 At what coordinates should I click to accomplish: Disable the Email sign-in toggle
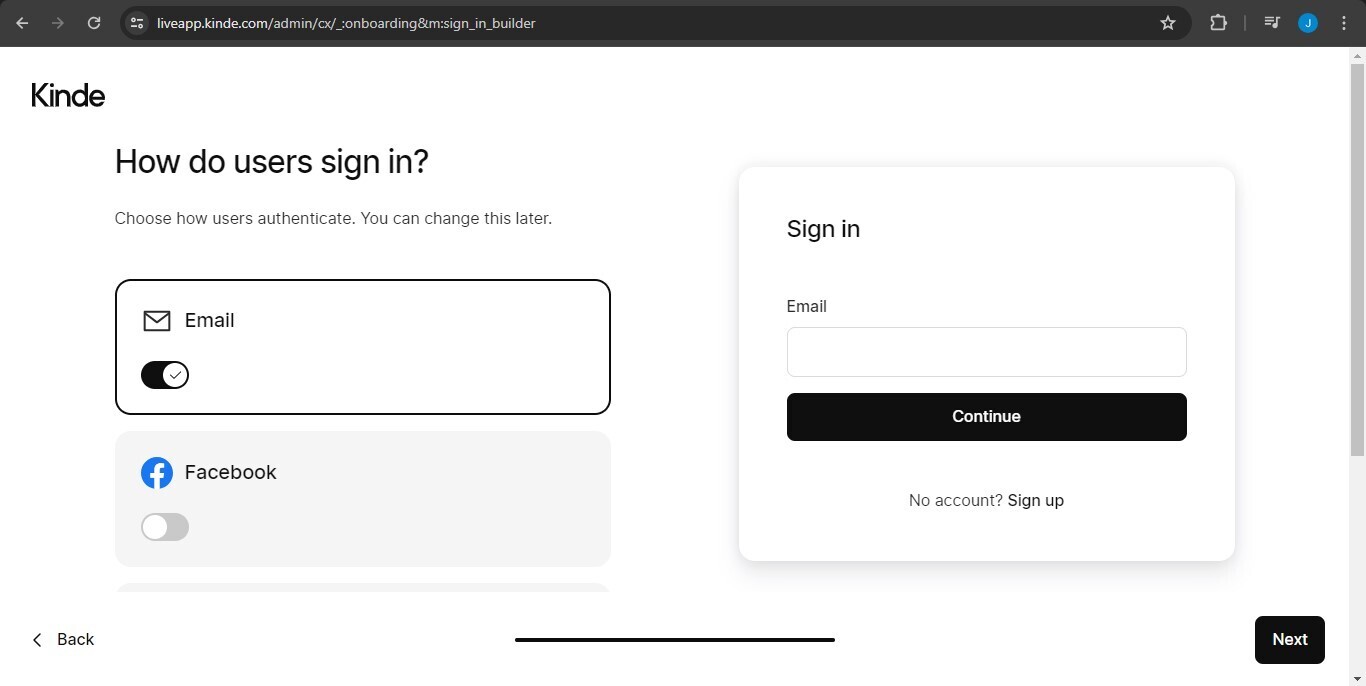coord(165,375)
